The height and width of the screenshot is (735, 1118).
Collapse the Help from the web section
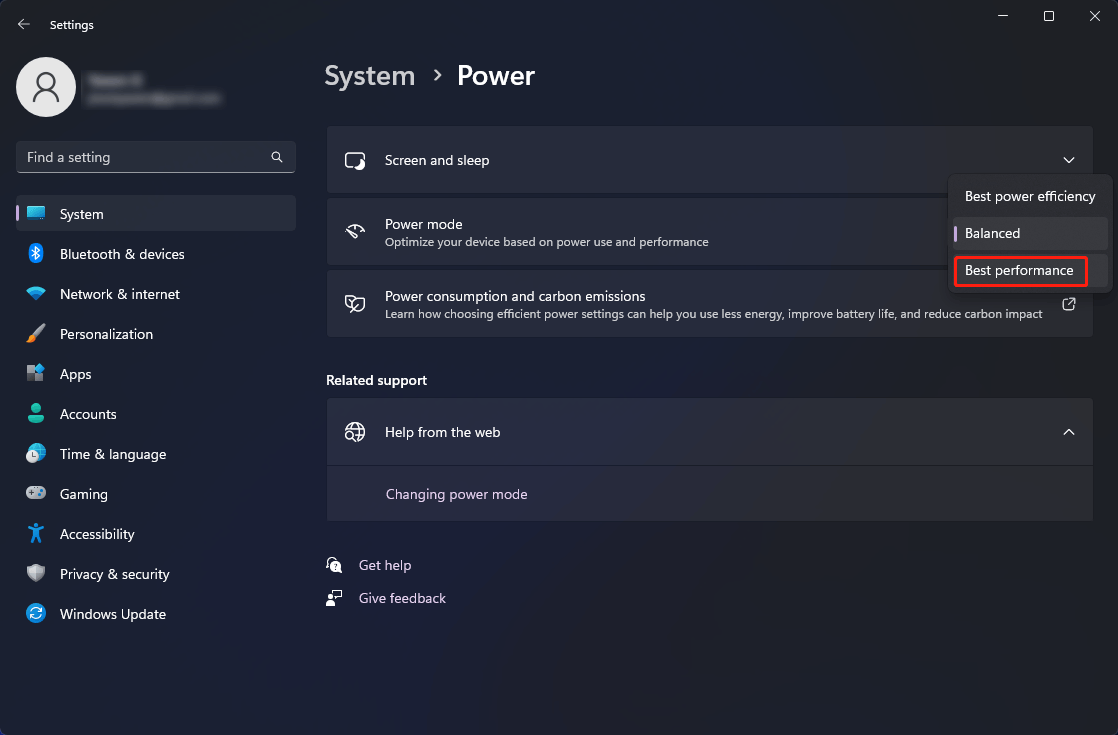1069,432
